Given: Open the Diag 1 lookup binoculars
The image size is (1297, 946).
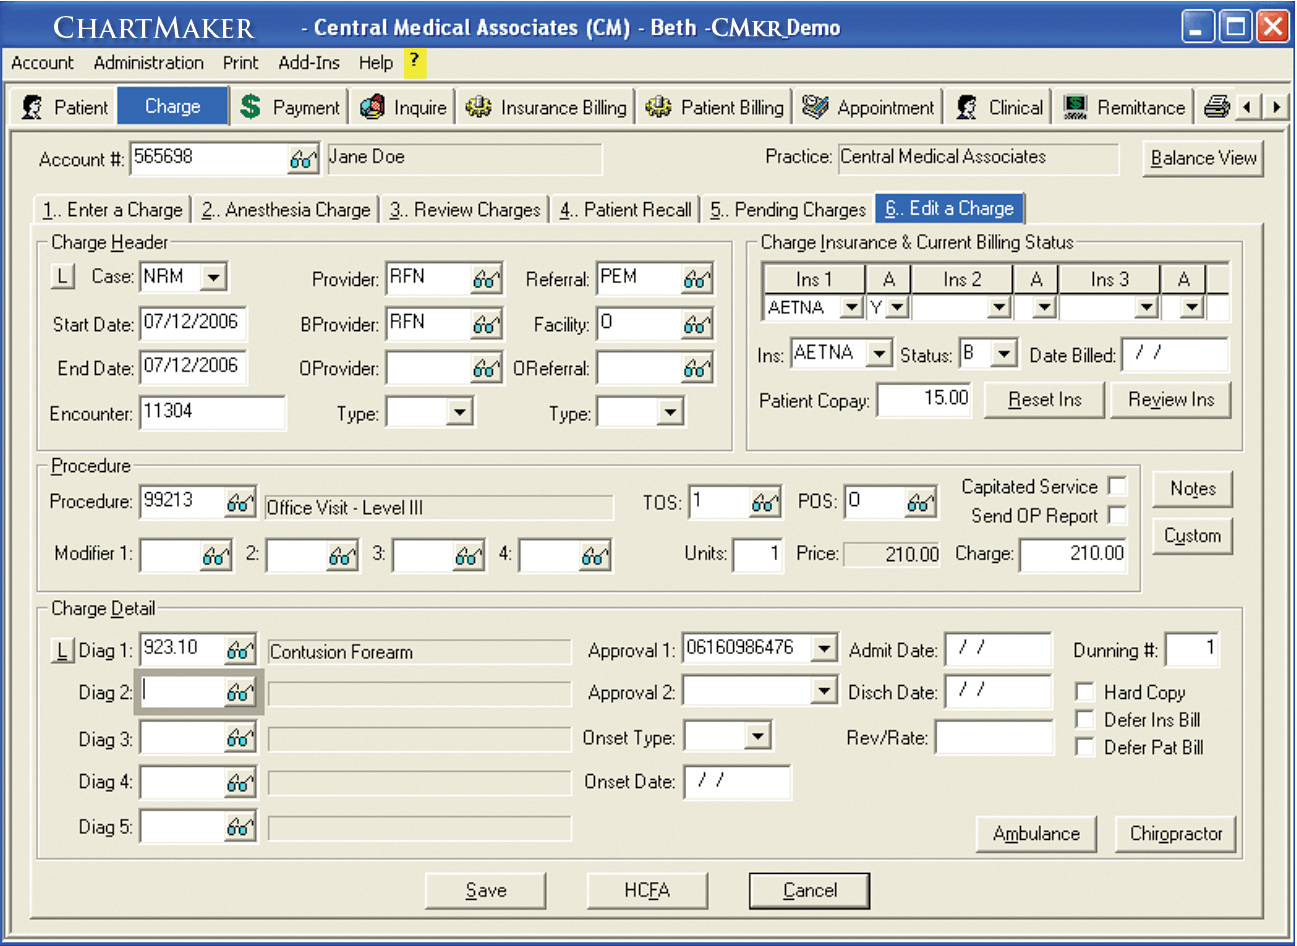Looking at the screenshot, I should click(x=240, y=651).
